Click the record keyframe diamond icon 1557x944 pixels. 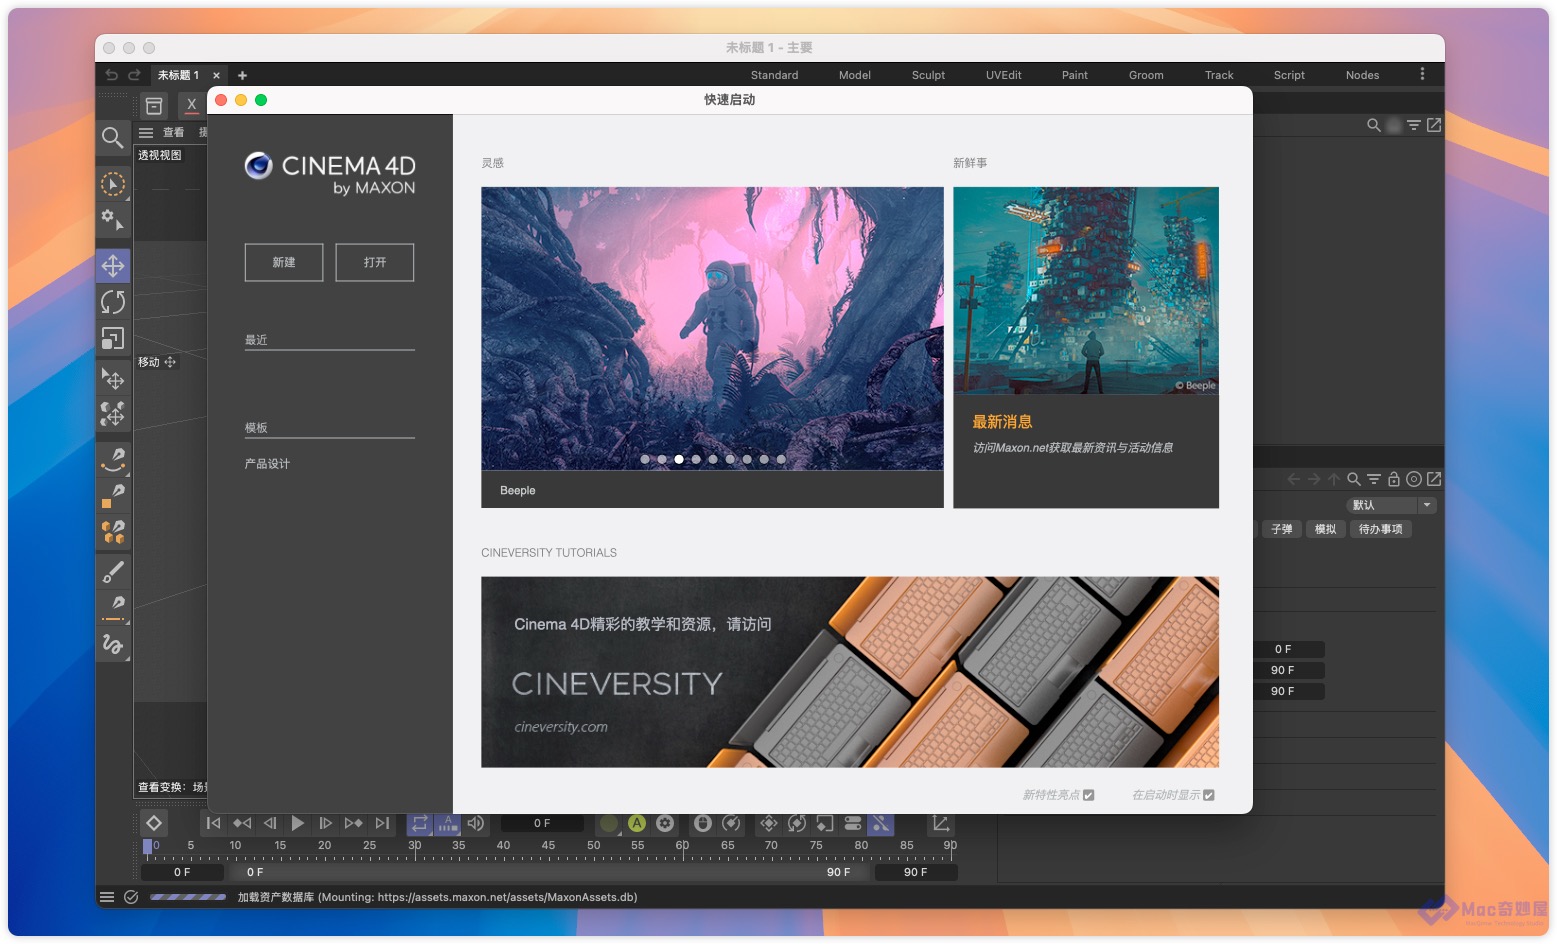click(154, 823)
